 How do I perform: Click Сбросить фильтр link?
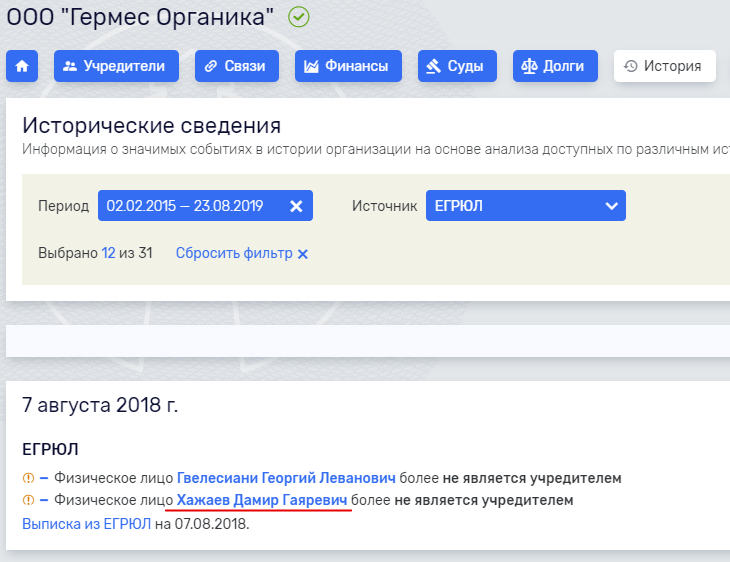click(x=242, y=253)
